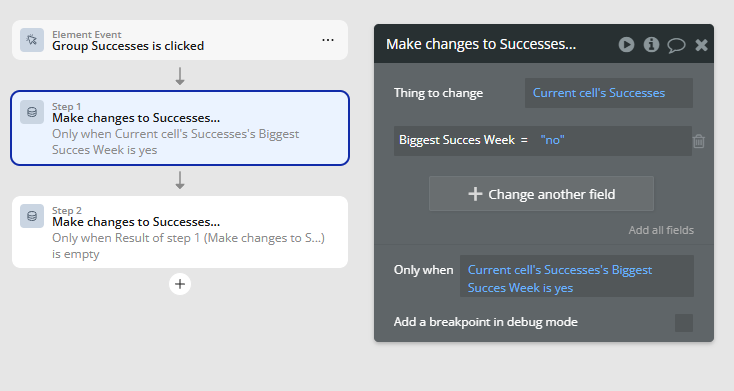Click the Add all fields link
The height and width of the screenshot is (391, 734).
click(661, 230)
